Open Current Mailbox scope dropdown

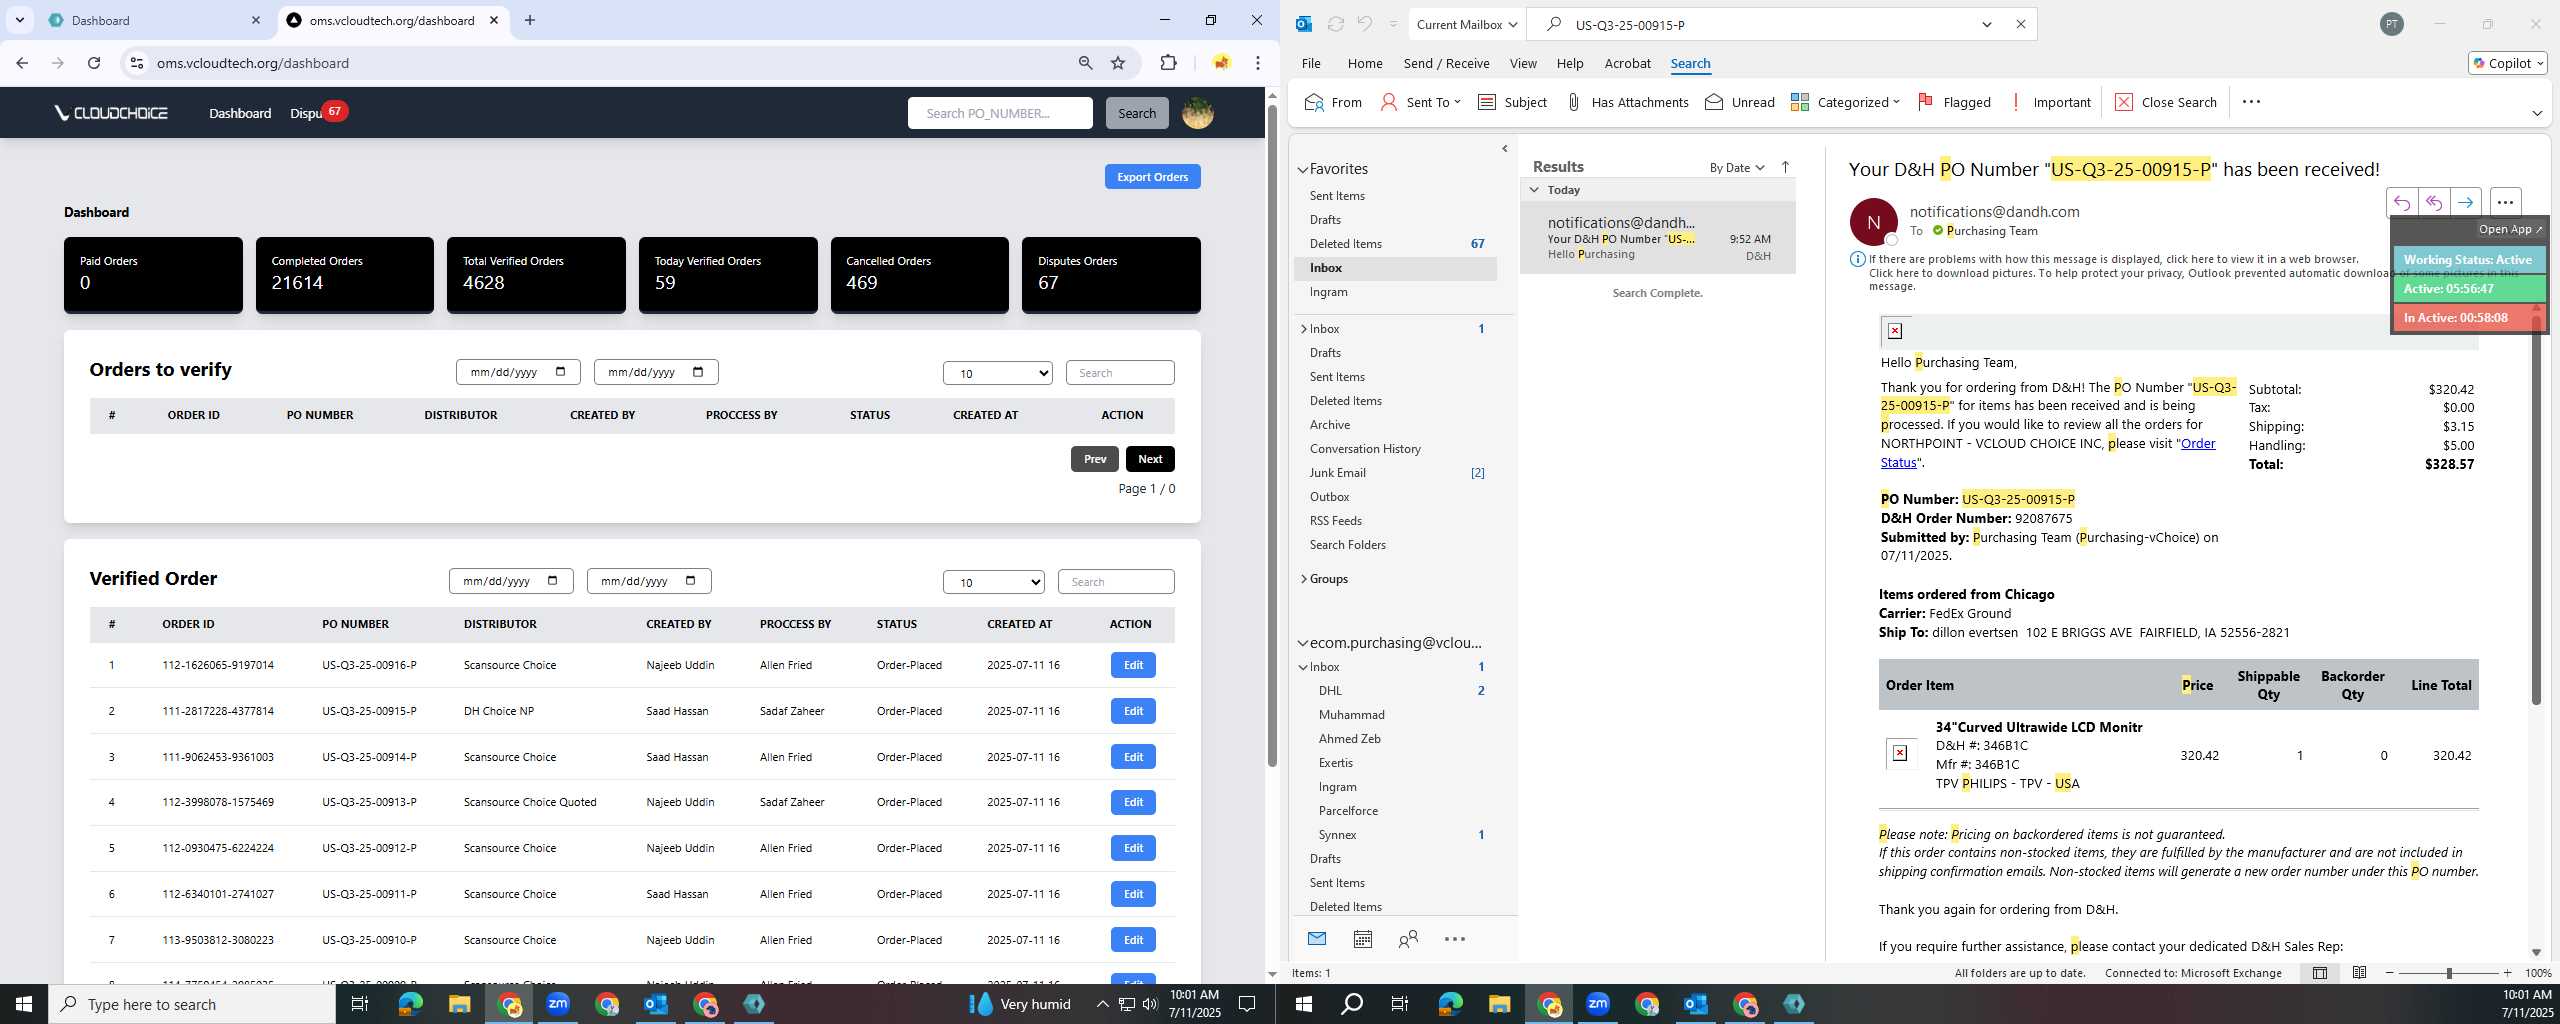[x=1466, y=25]
